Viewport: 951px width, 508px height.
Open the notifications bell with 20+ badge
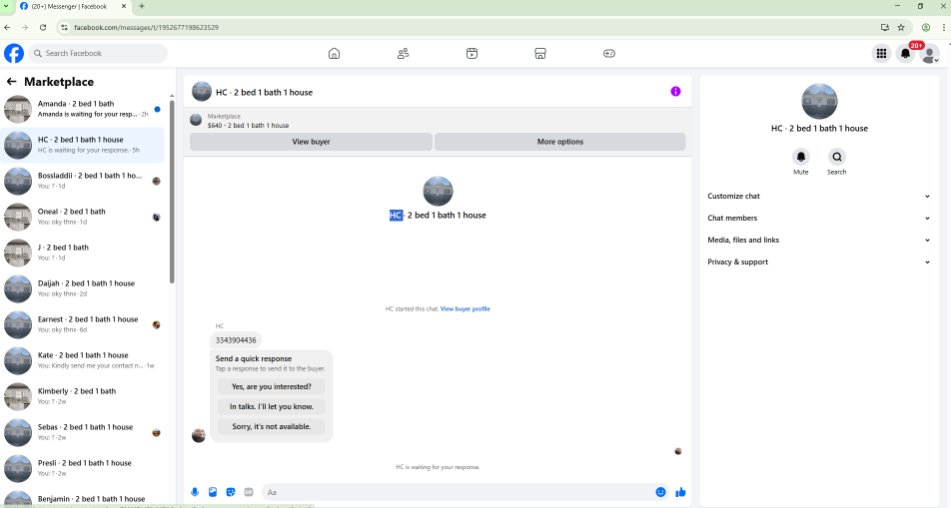click(906, 53)
